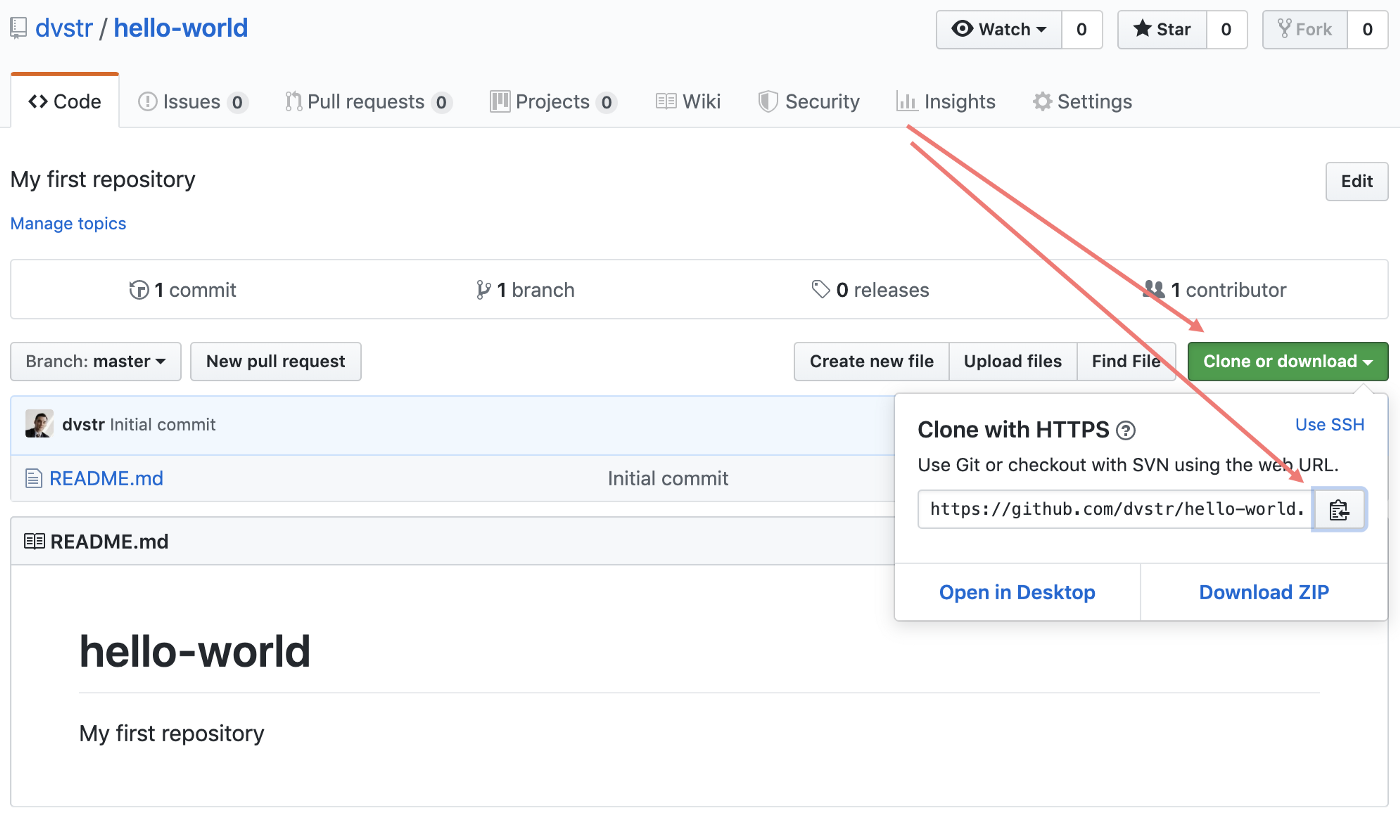
Task: Open the Watch dropdown
Action: click(999, 29)
